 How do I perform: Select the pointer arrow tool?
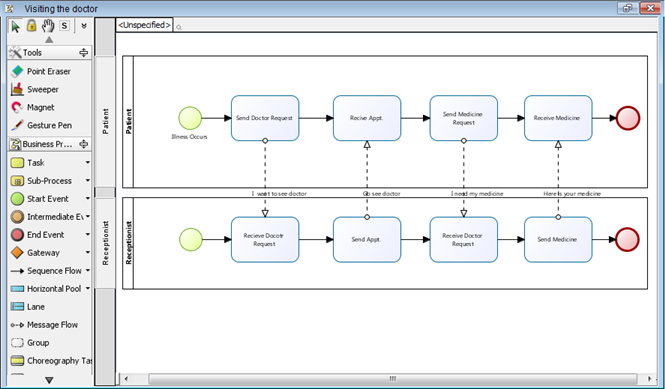pos(15,26)
